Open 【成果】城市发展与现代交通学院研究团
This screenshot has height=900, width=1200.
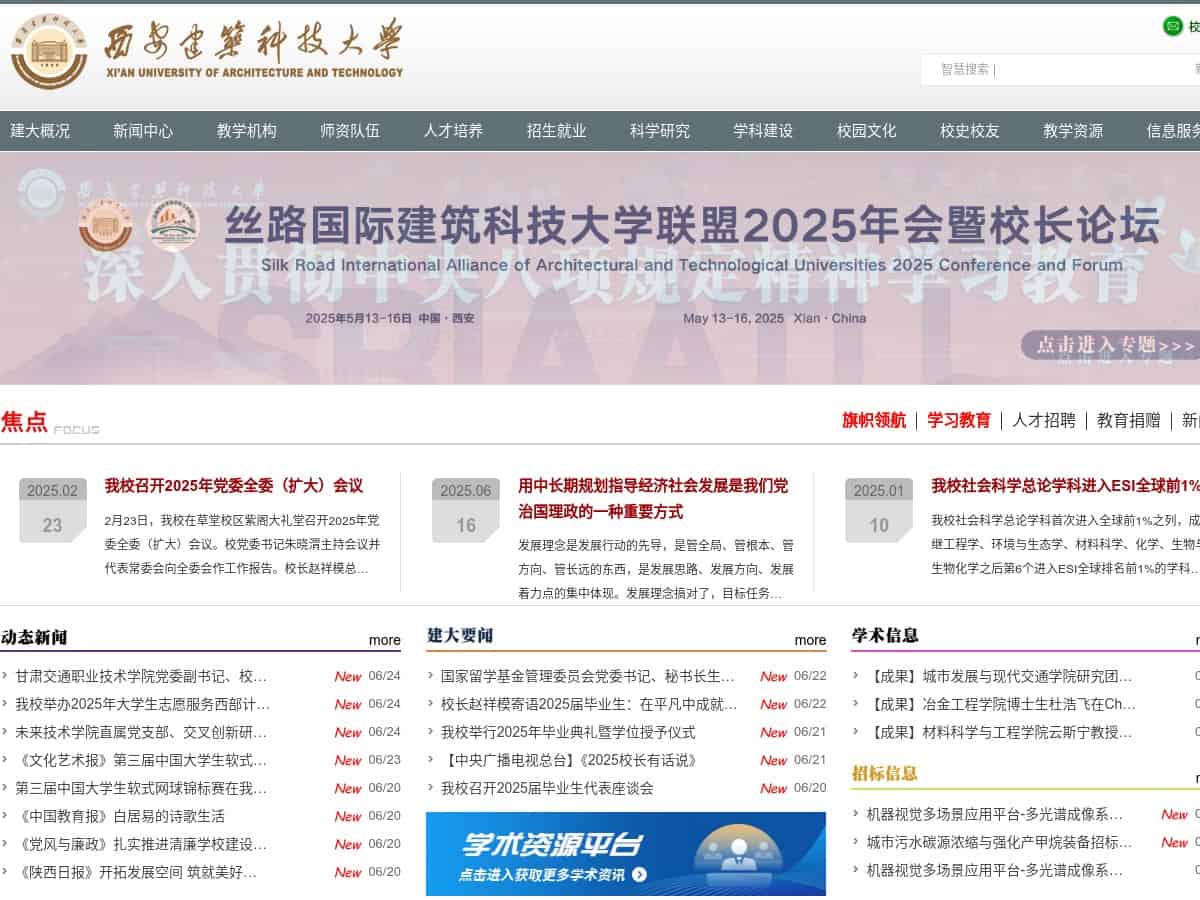(x=999, y=676)
